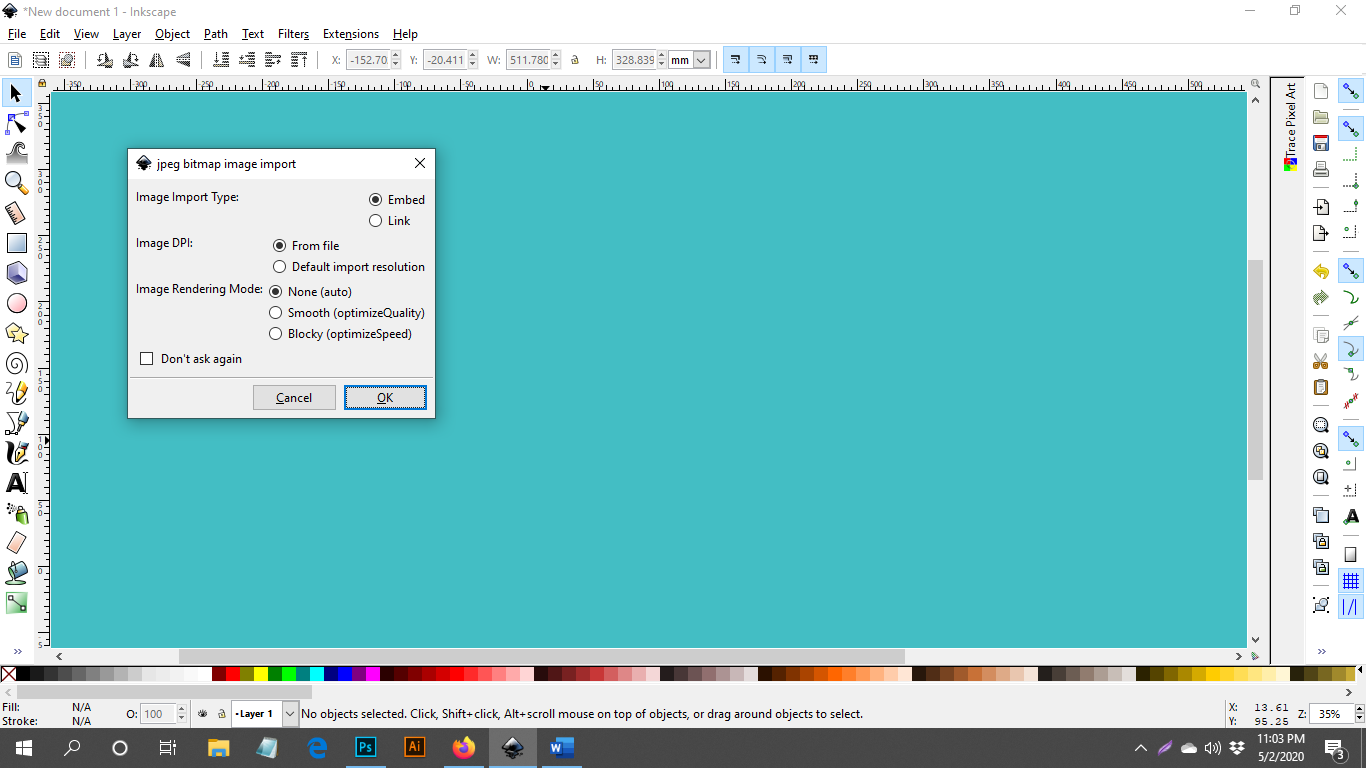Click the Flip horizontal icon
The height and width of the screenshot is (768, 1366).
(156, 60)
